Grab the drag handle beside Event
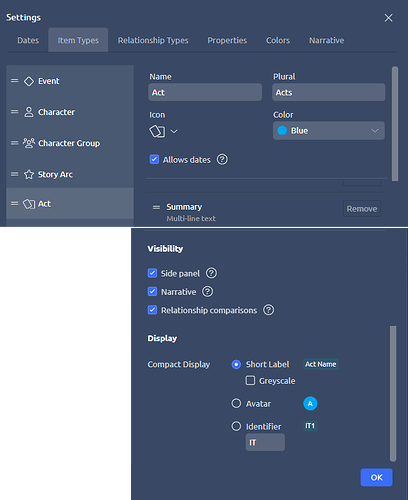 [x=14, y=81]
